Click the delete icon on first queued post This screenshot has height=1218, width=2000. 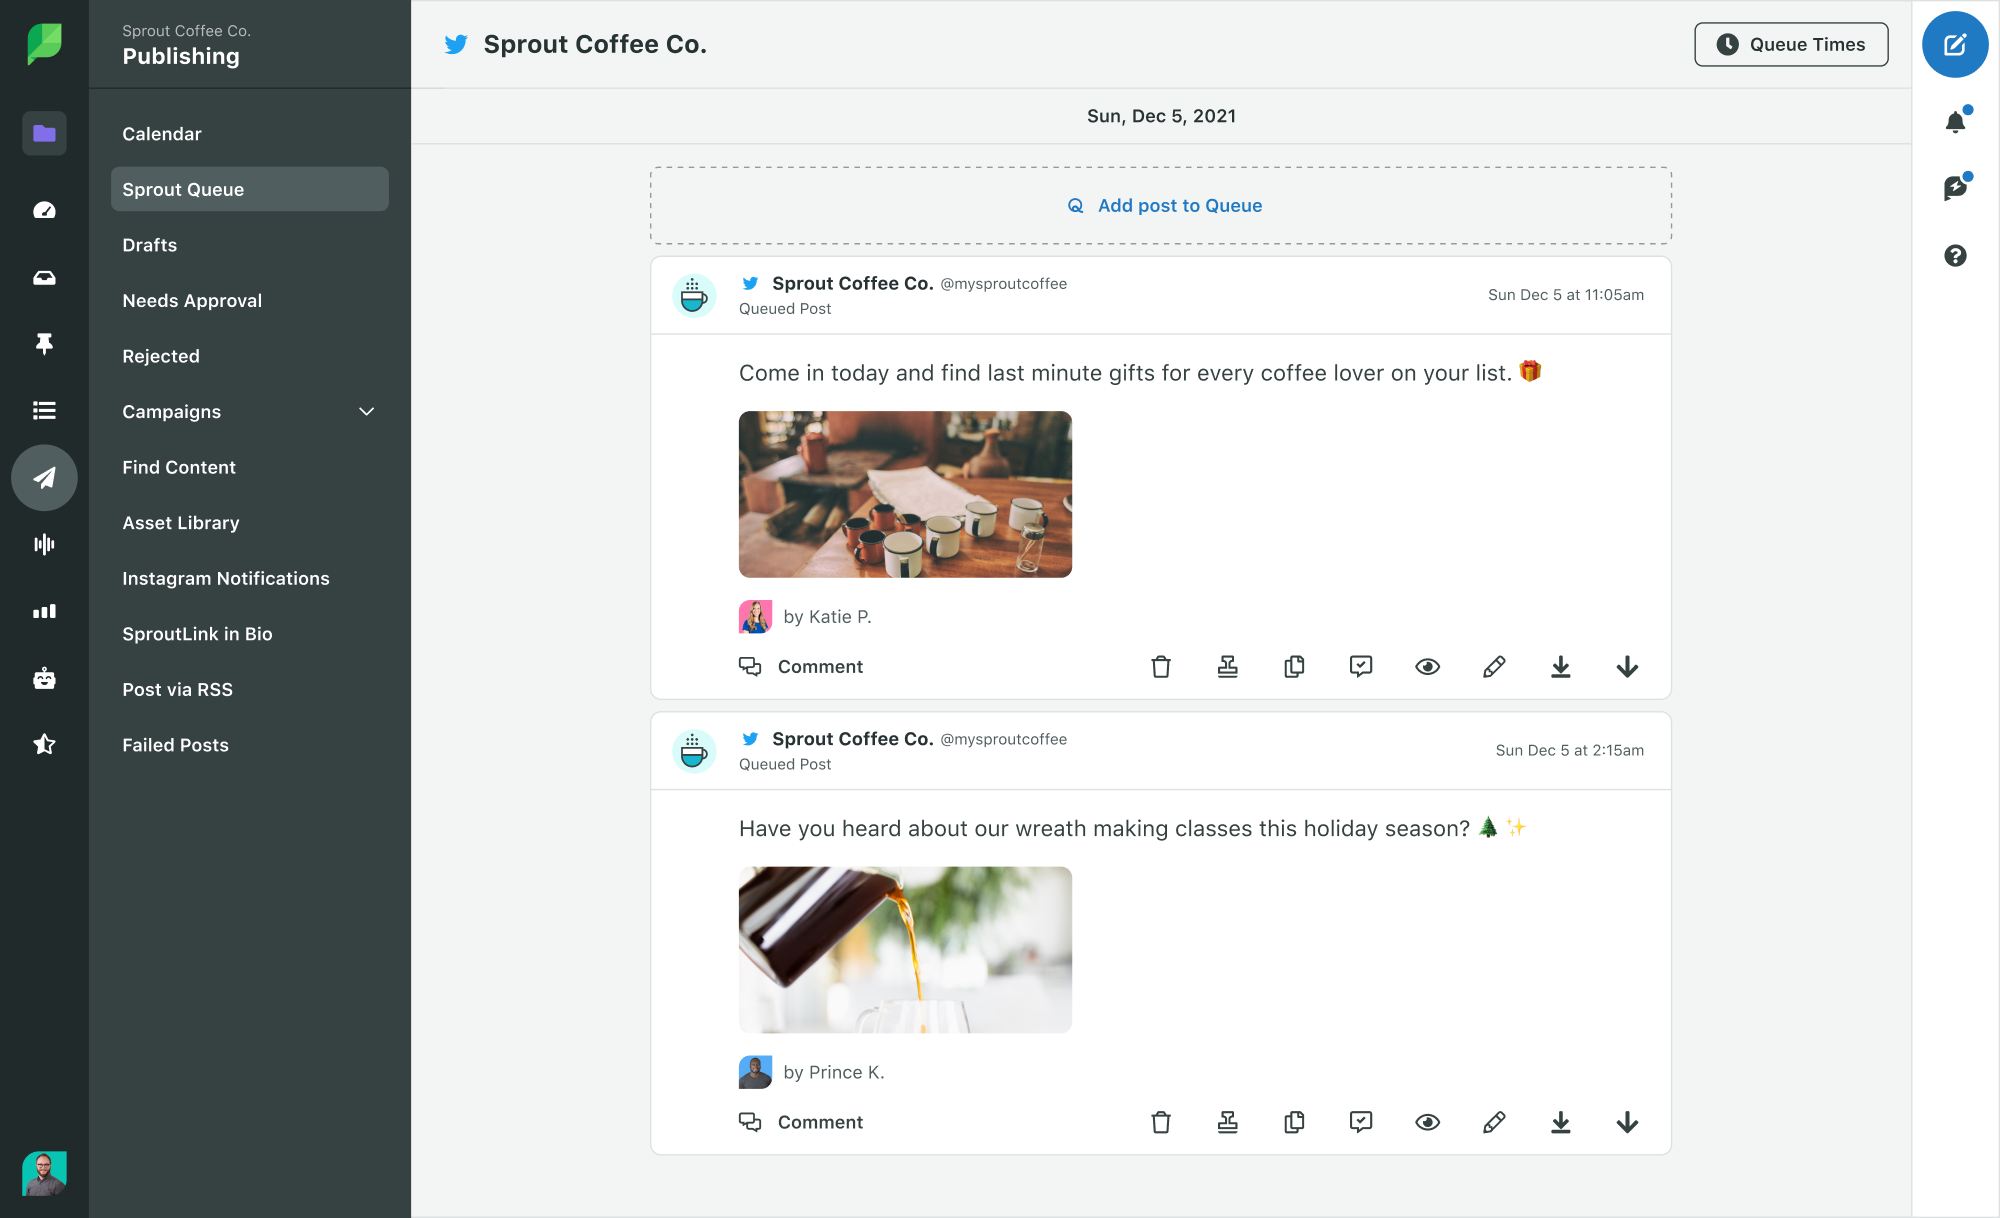[1161, 665]
